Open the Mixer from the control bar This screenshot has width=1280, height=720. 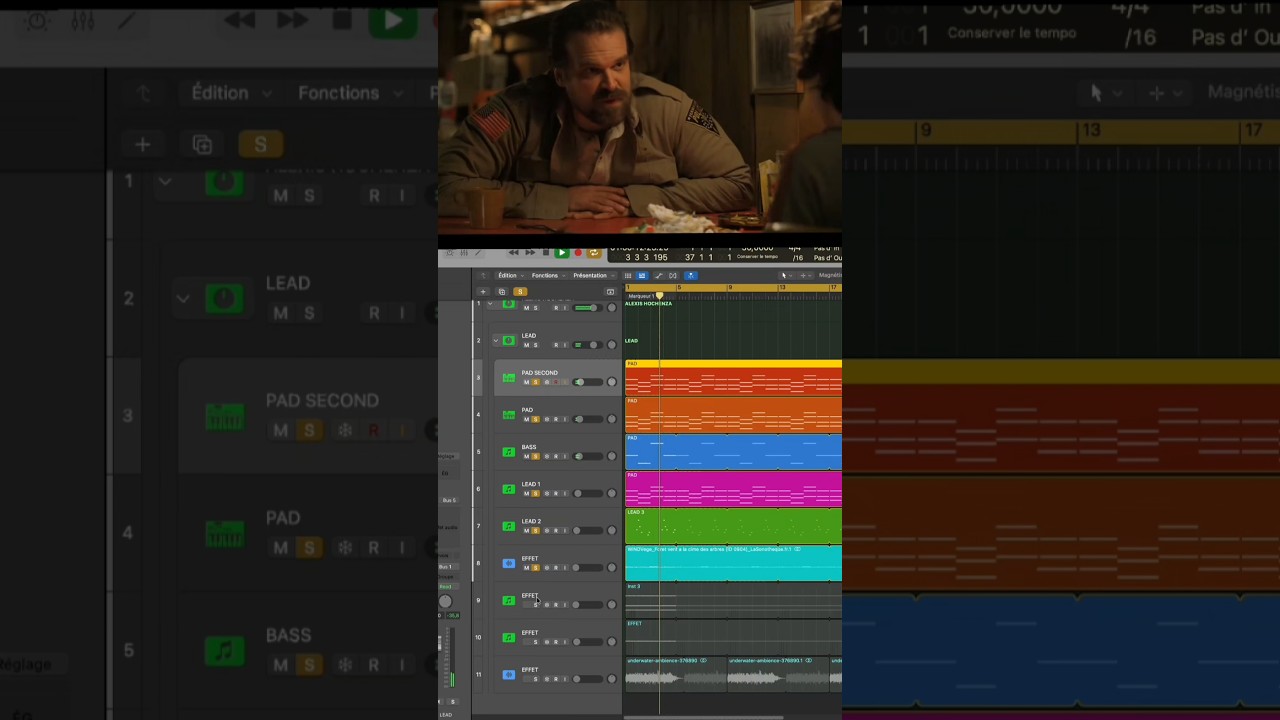463,253
